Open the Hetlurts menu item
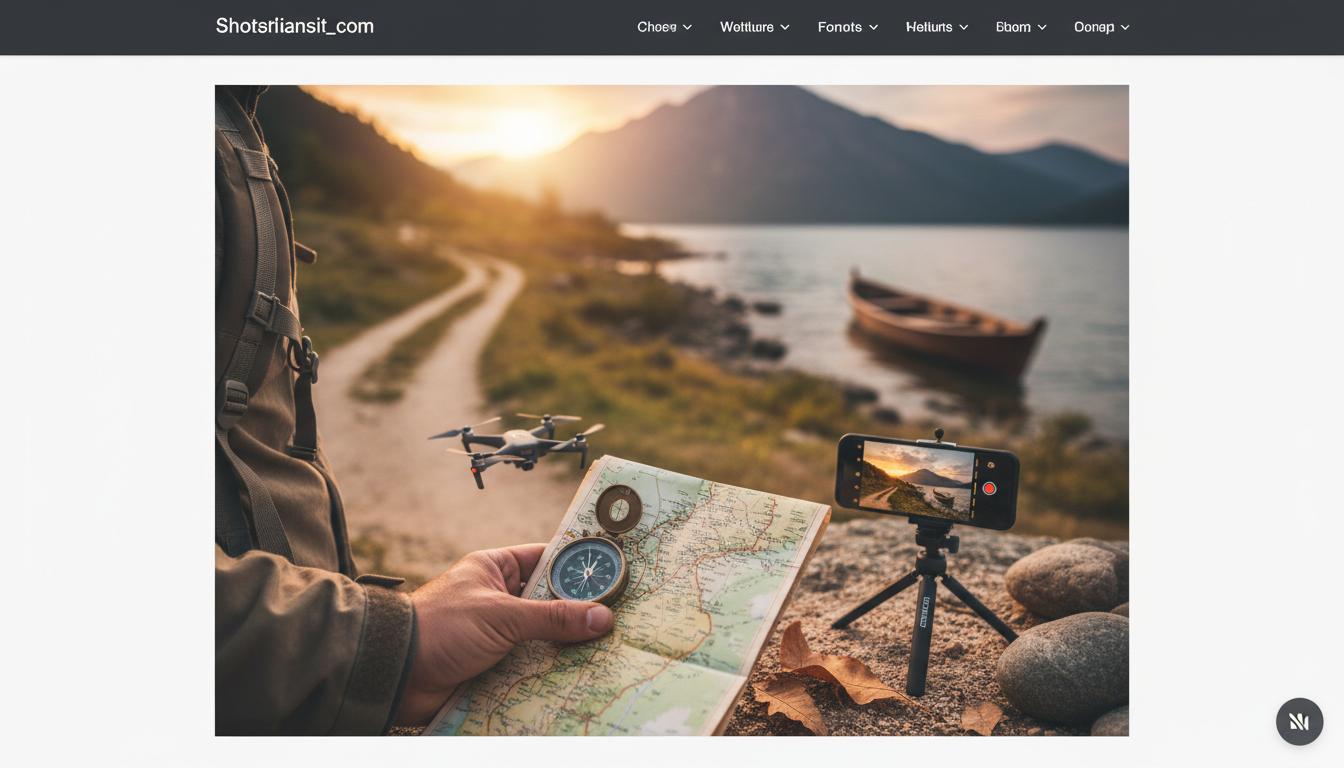Image resolution: width=1344 pixels, height=768 pixels. coord(928,27)
